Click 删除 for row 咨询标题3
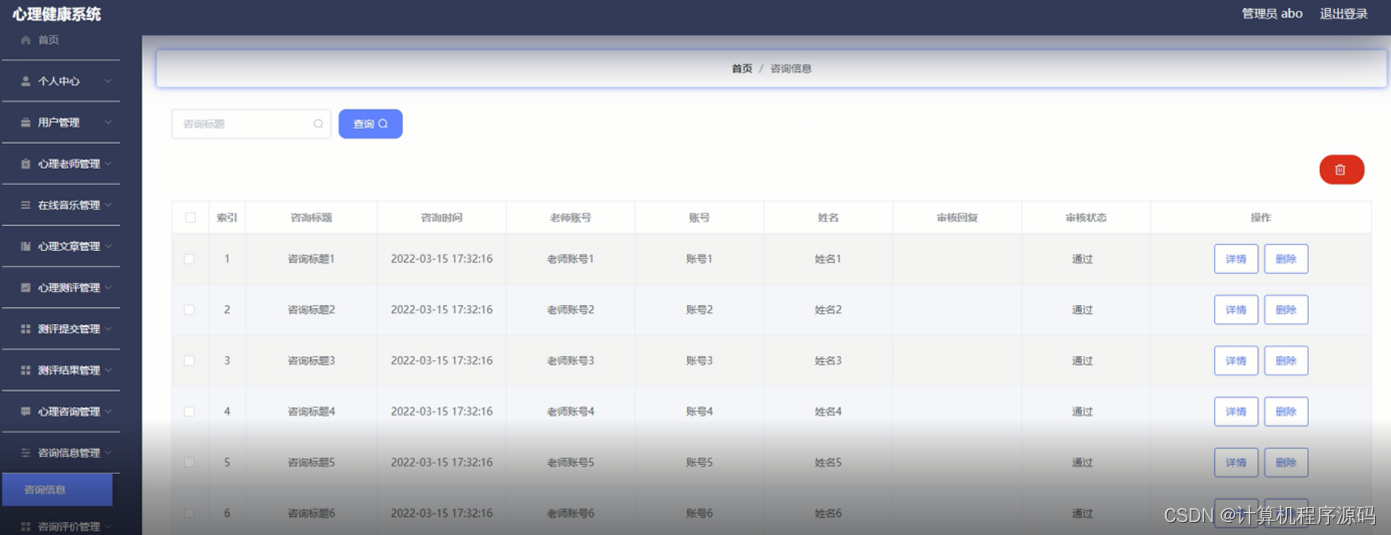The height and width of the screenshot is (535, 1391). tap(1286, 360)
